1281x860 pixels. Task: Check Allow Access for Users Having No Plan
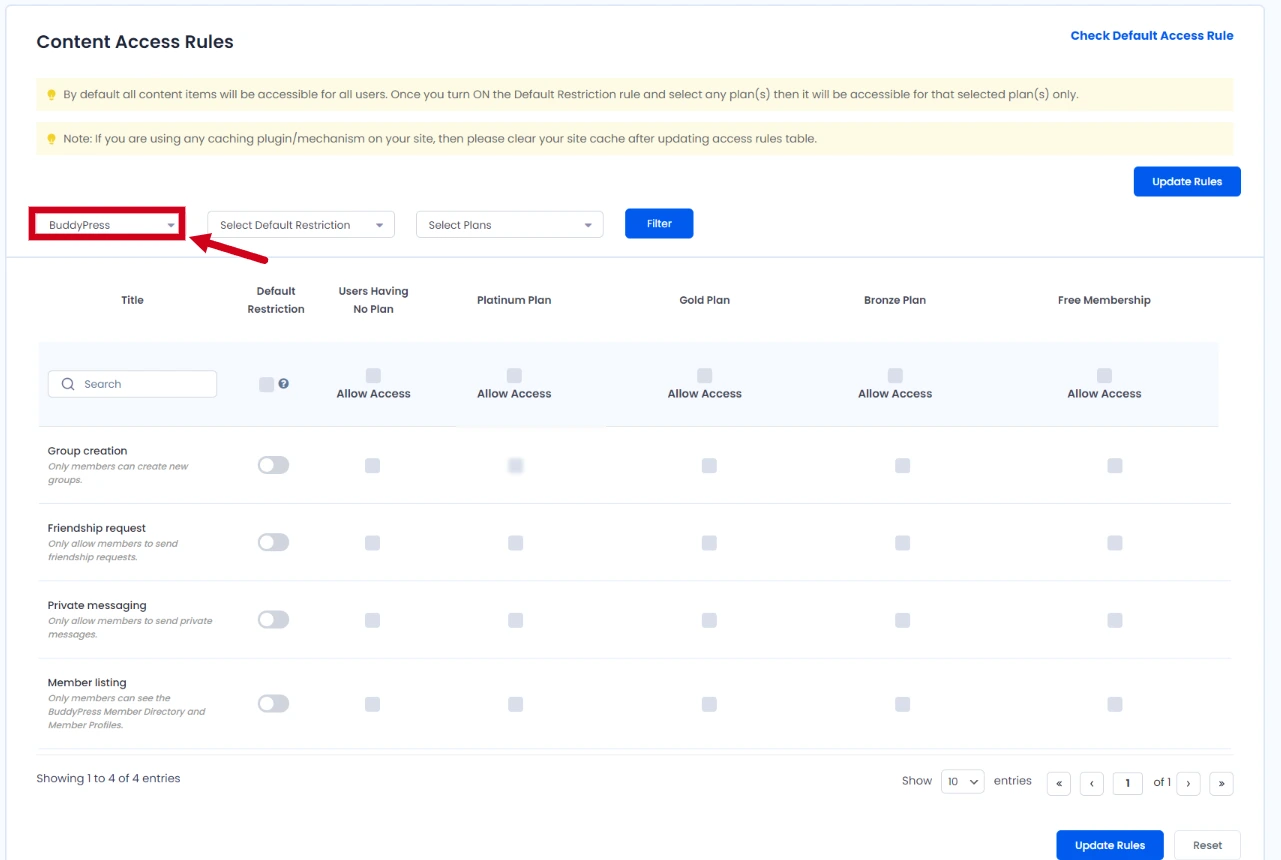click(373, 375)
